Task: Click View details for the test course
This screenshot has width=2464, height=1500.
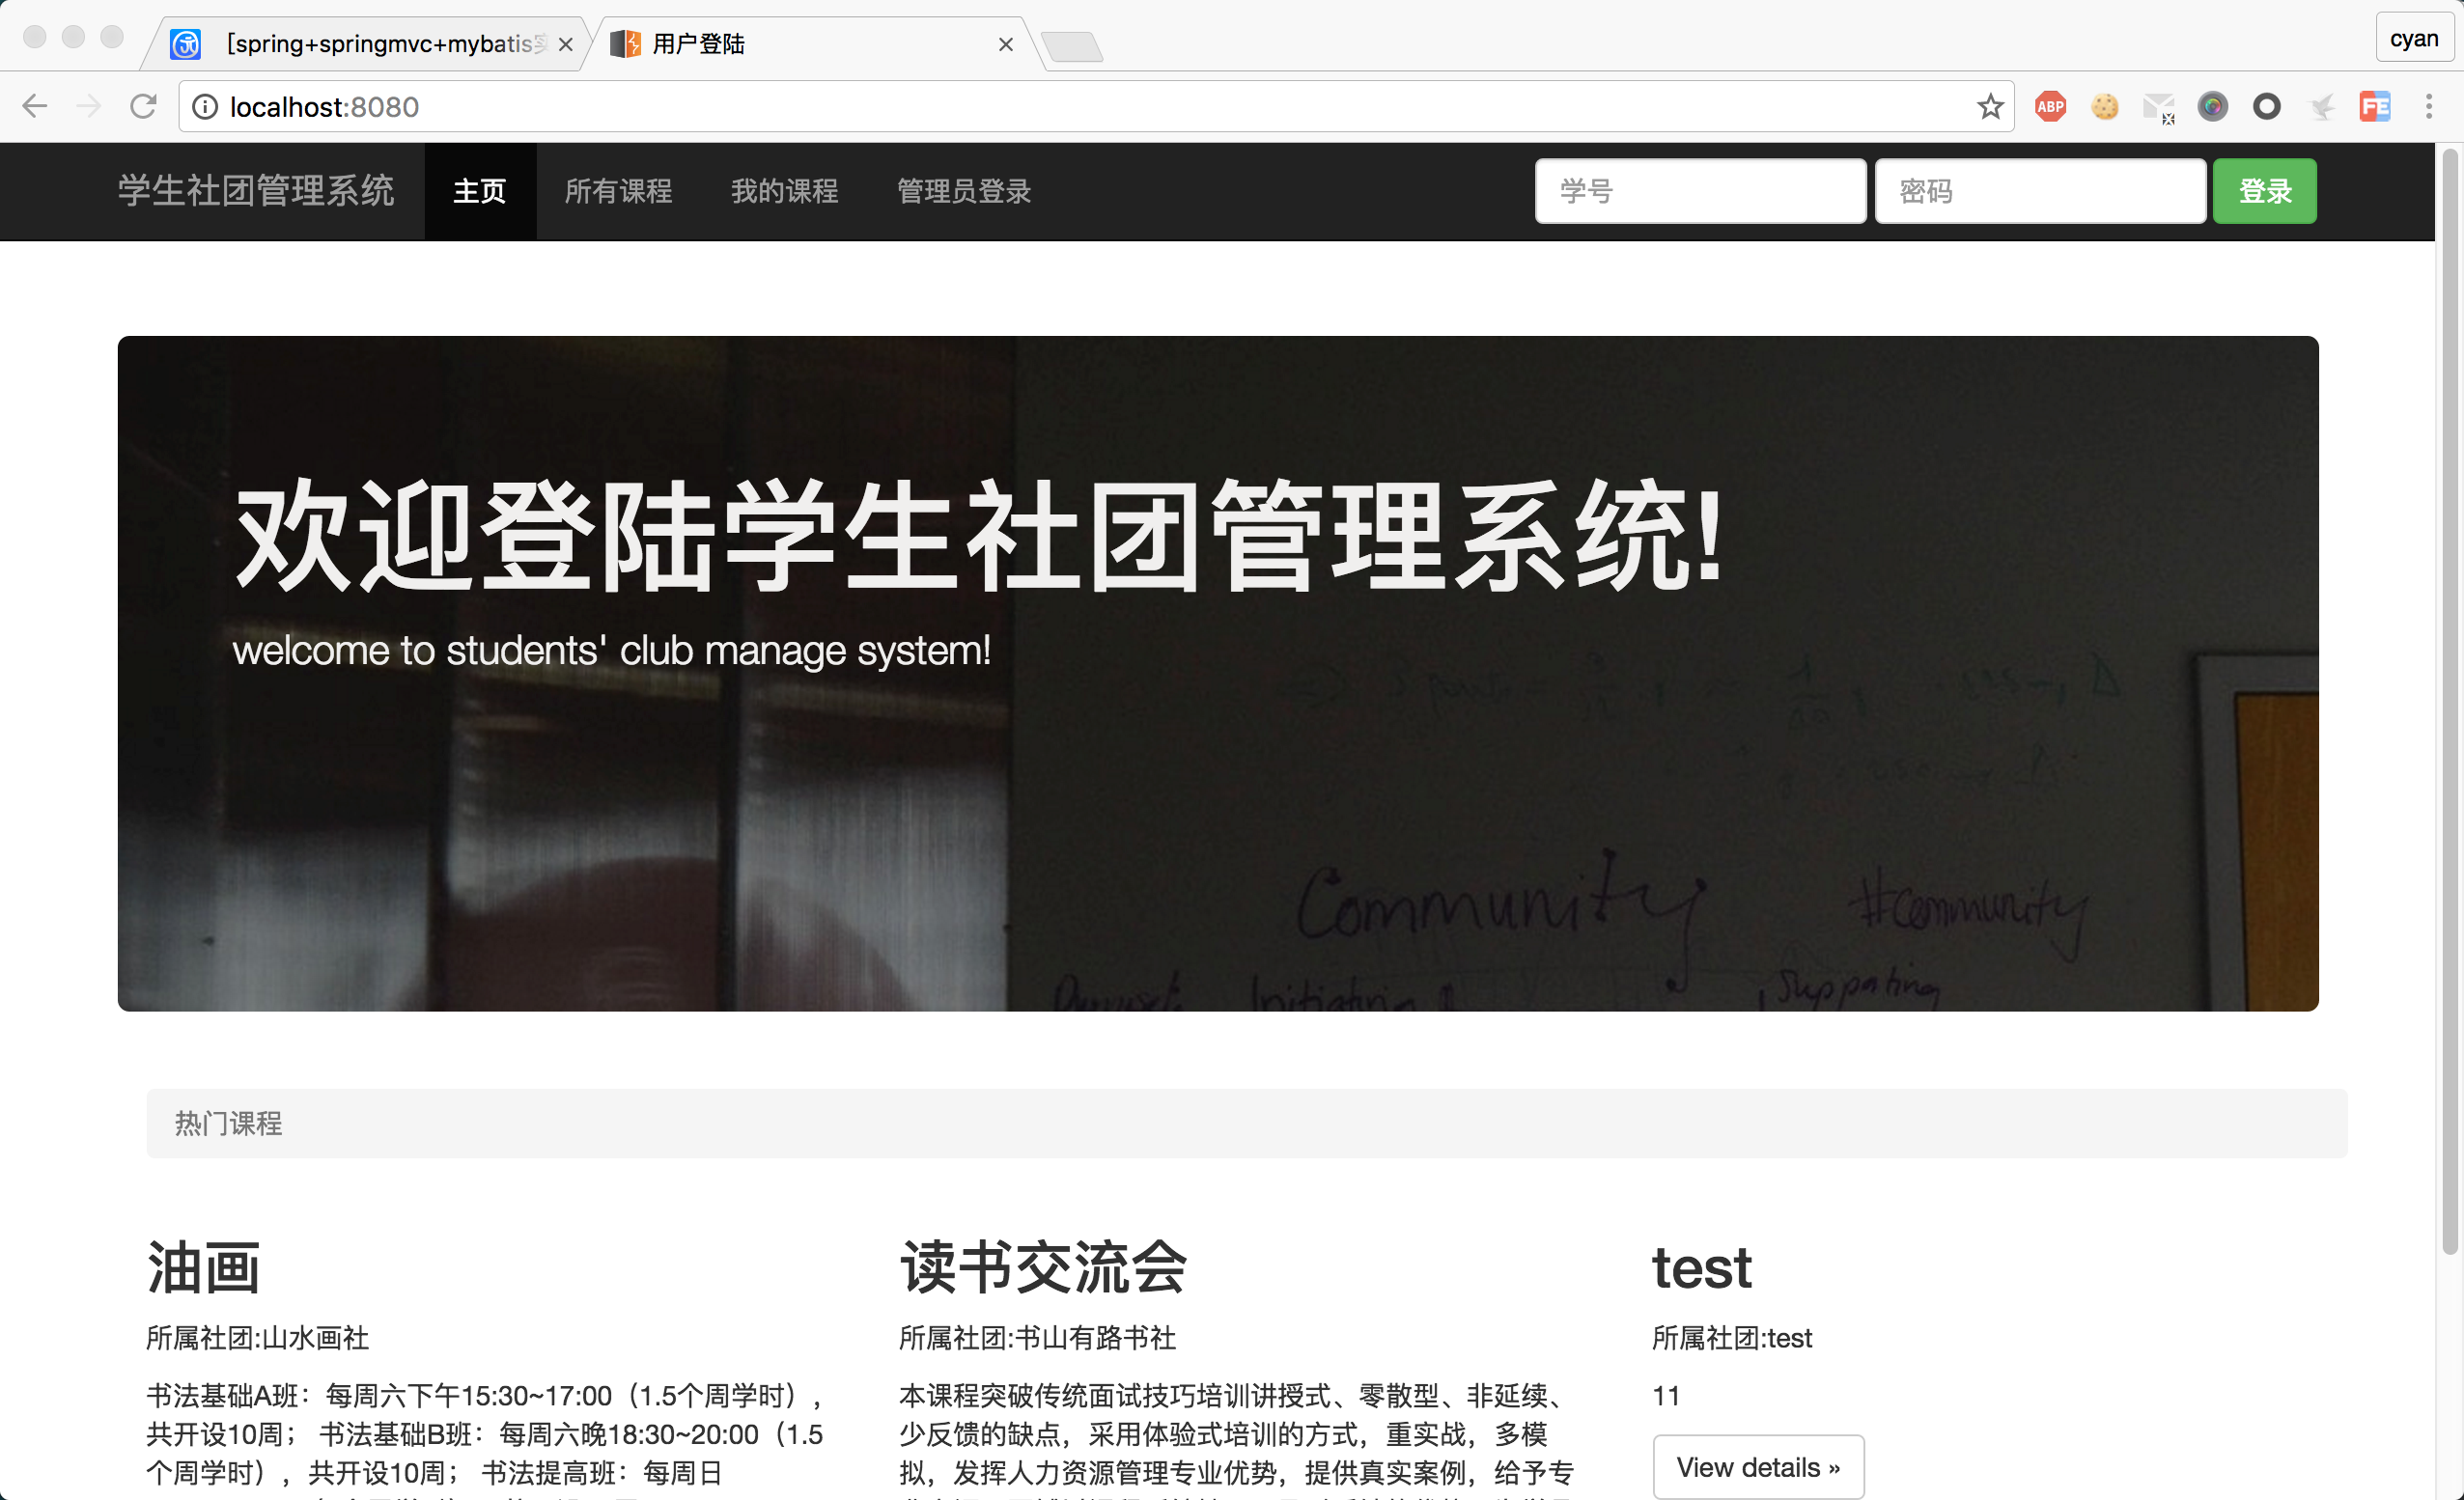Action: [x=1758, y=1466]
